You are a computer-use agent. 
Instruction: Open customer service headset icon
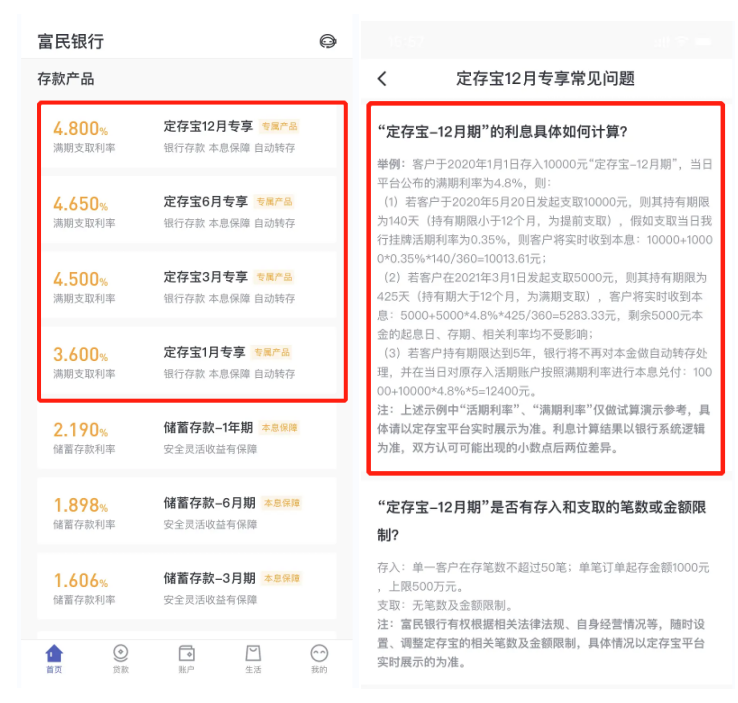tap(328, 41)
